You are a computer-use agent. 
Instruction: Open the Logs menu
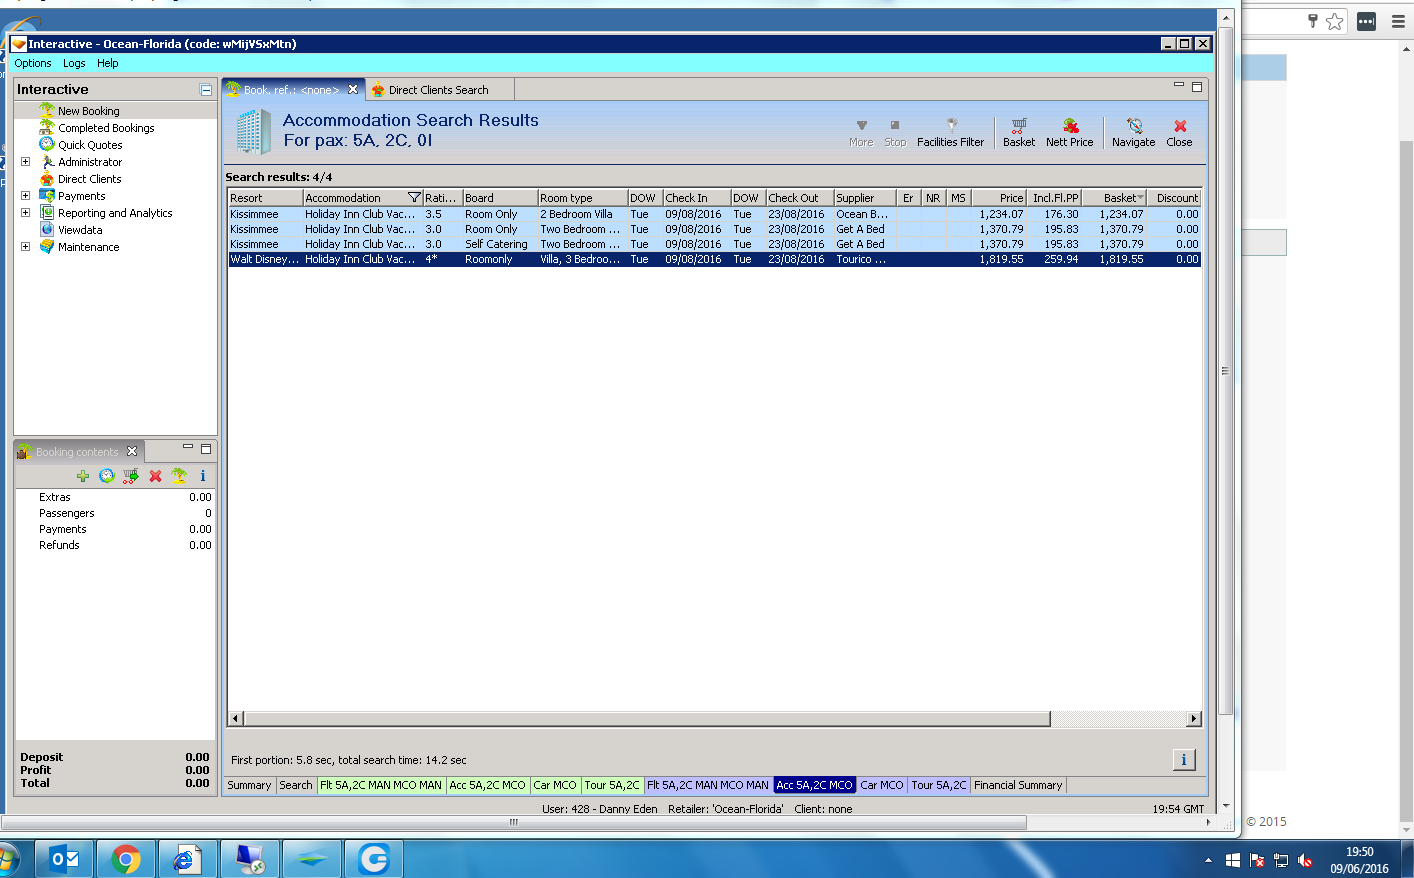pos(74,63)
